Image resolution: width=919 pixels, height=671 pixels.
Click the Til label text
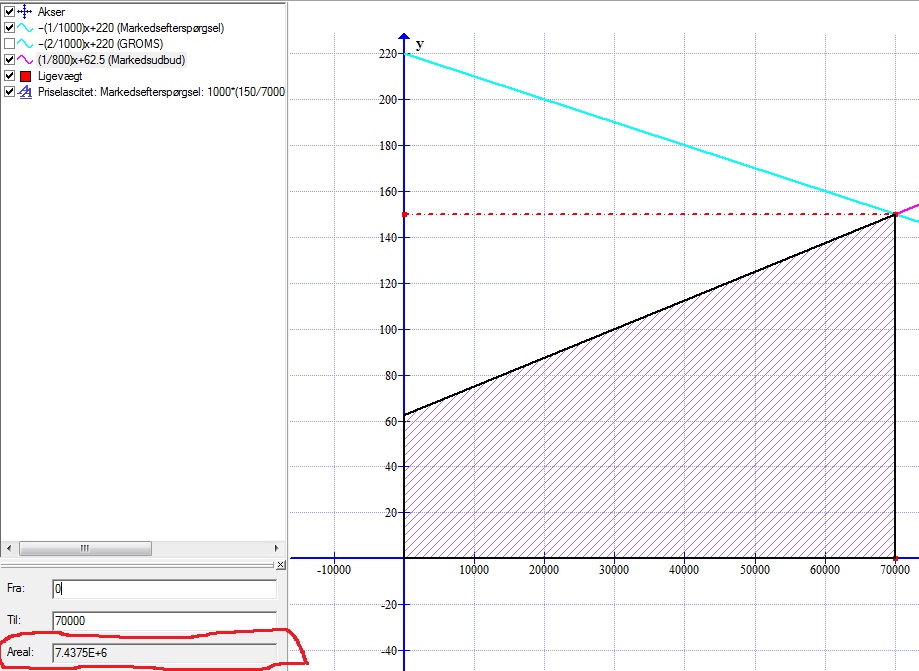click(x=14, y=619)
